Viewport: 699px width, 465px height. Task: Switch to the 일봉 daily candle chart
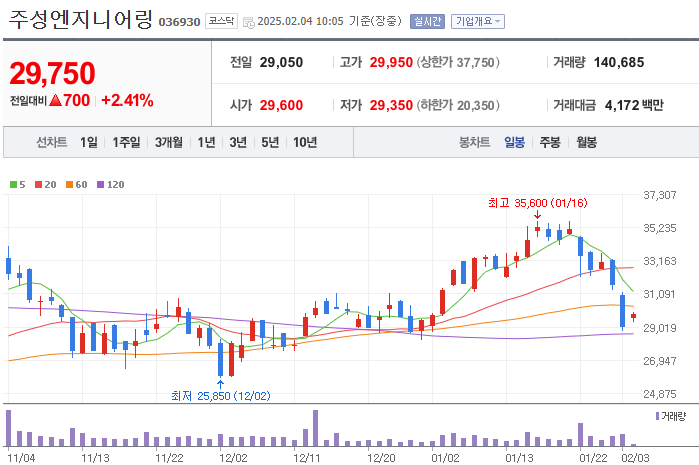tap(514, 142)
